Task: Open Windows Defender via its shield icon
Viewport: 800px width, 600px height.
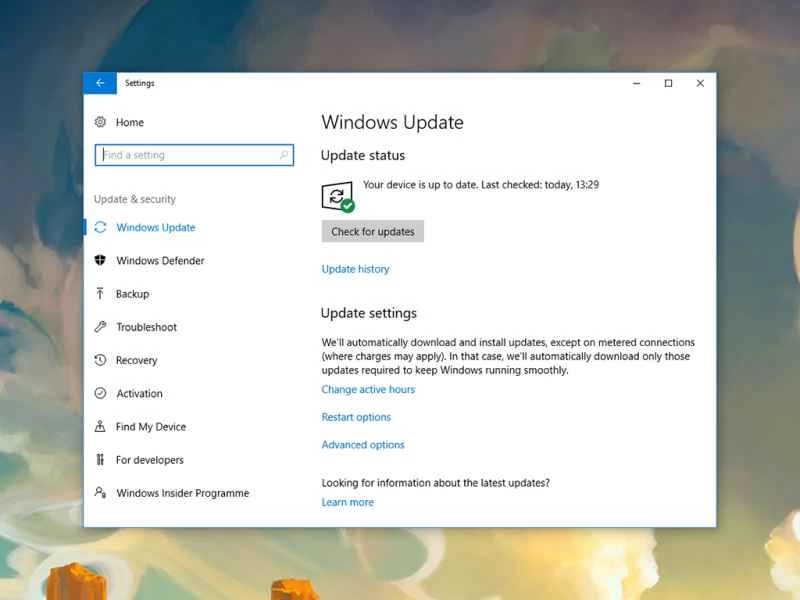Action: point(100,260)
